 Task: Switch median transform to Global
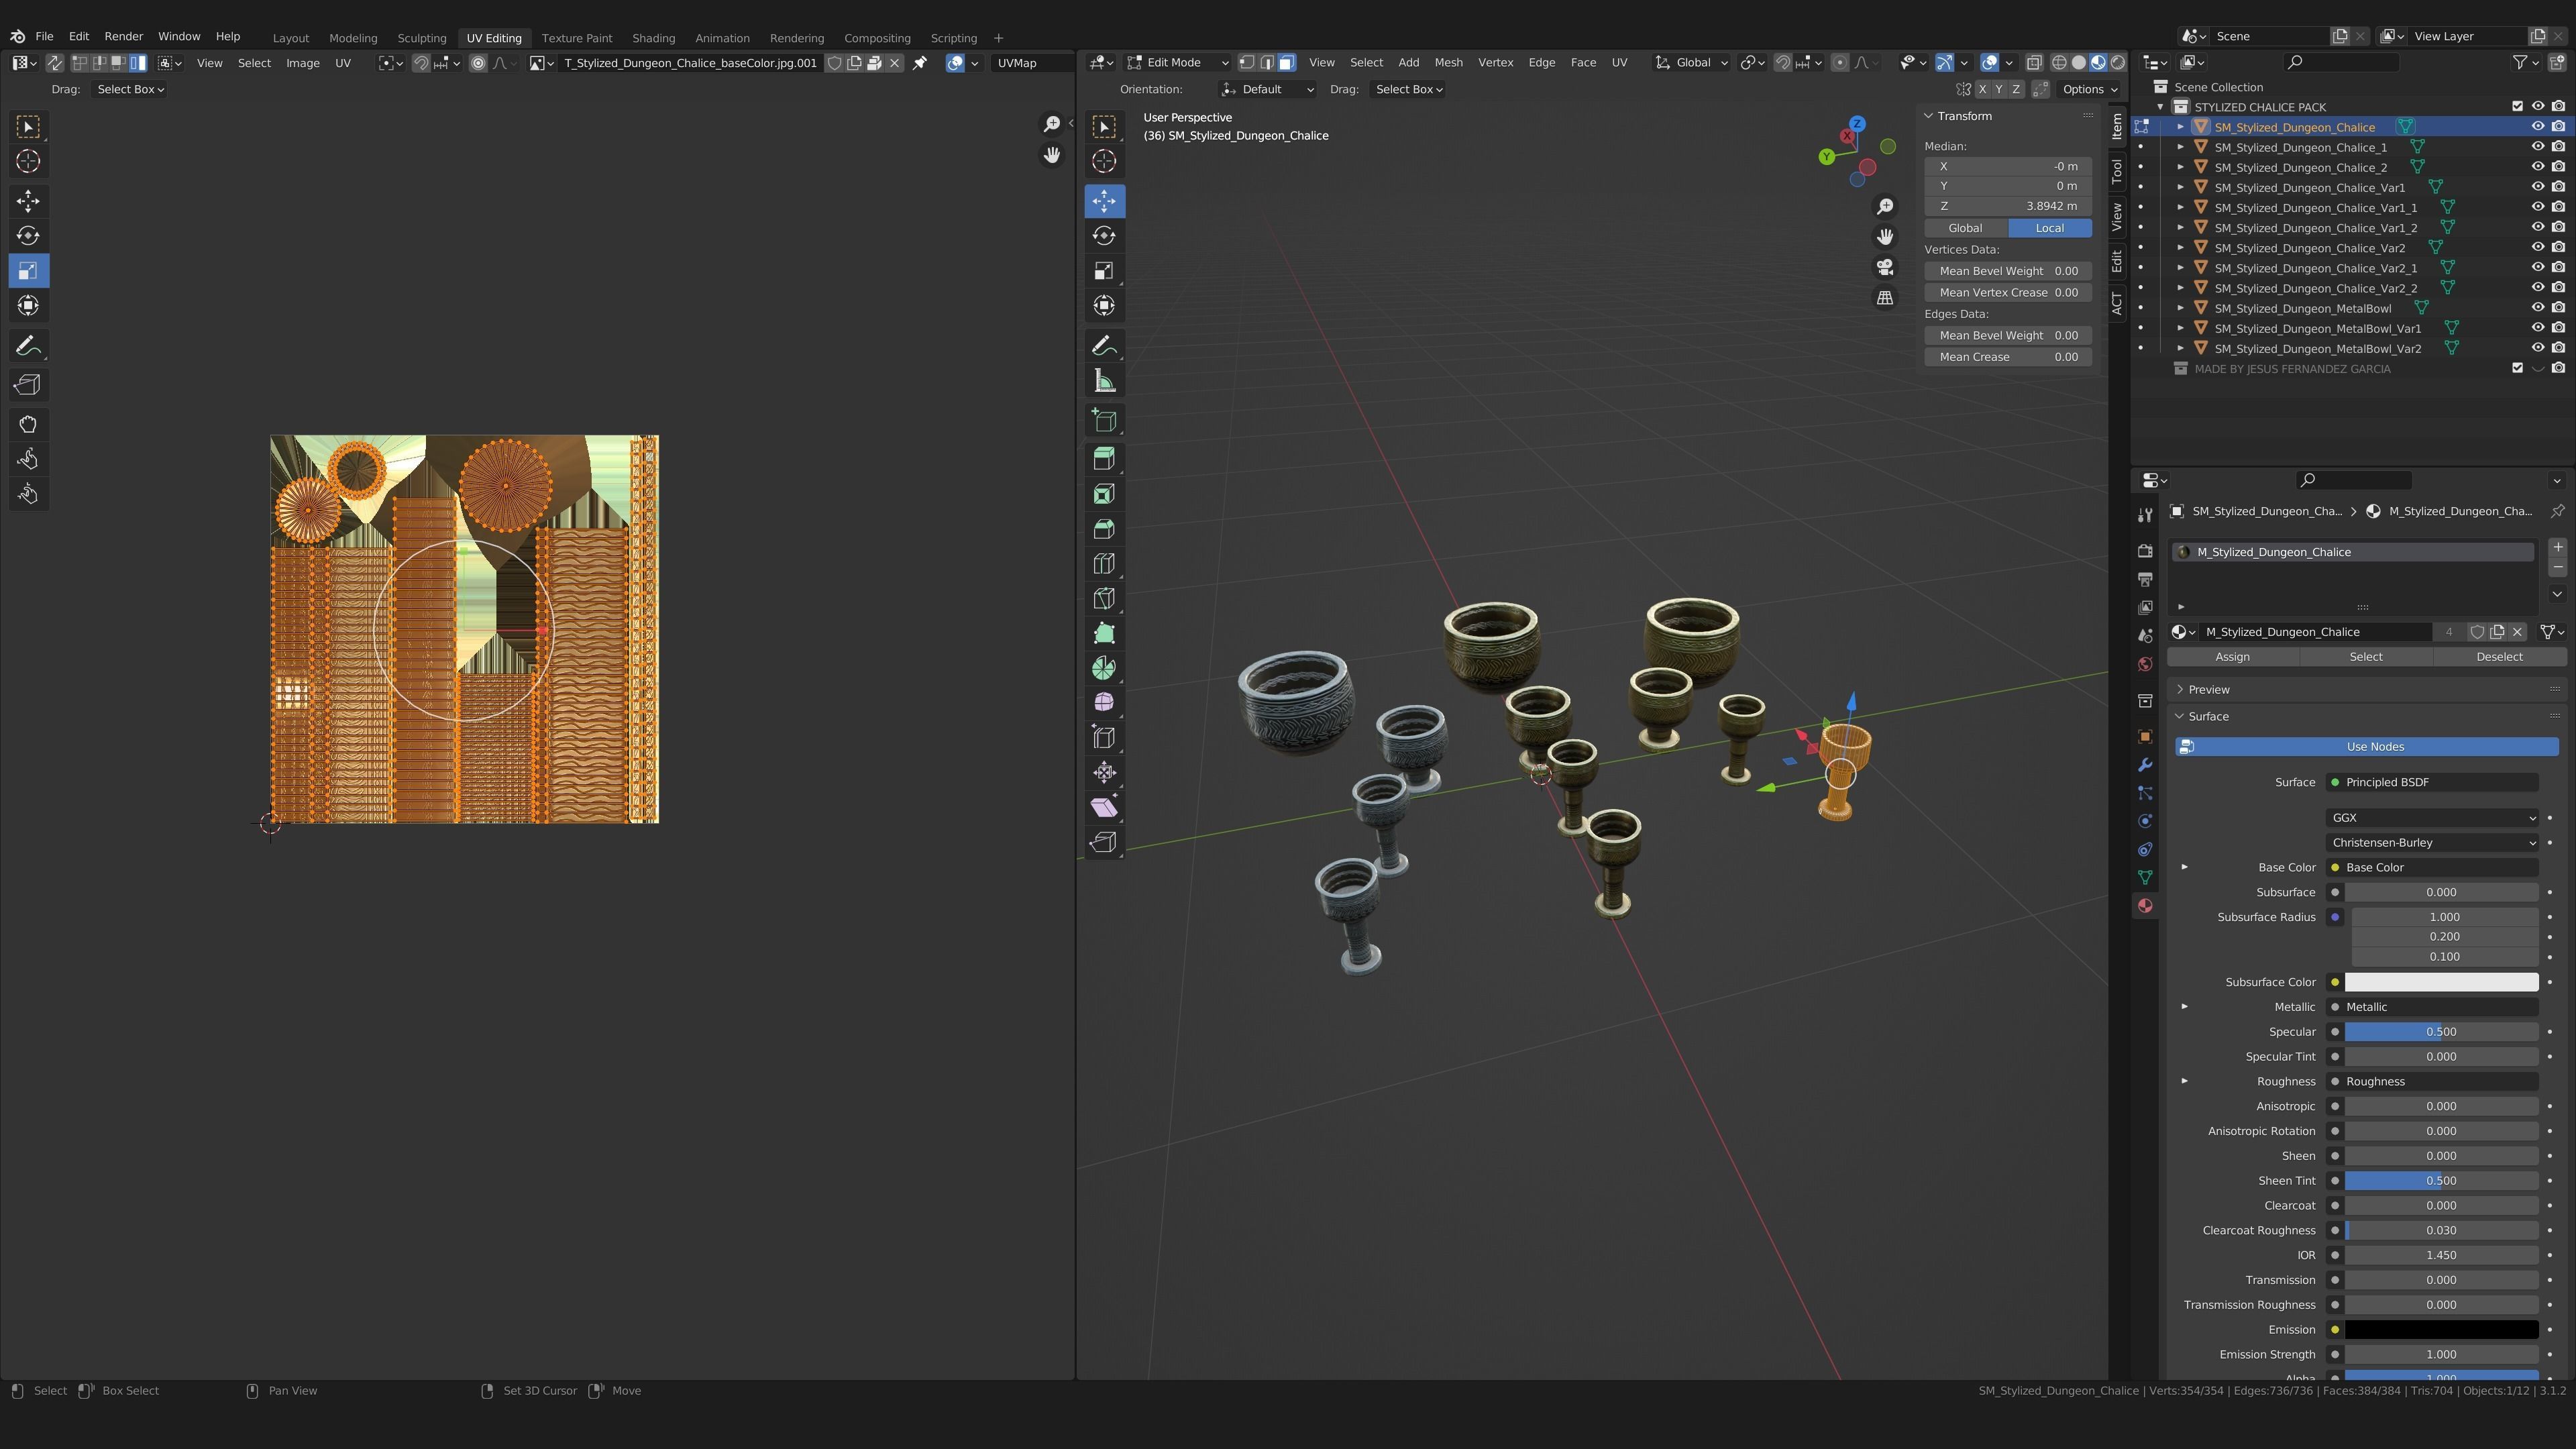click(1965, 228)
